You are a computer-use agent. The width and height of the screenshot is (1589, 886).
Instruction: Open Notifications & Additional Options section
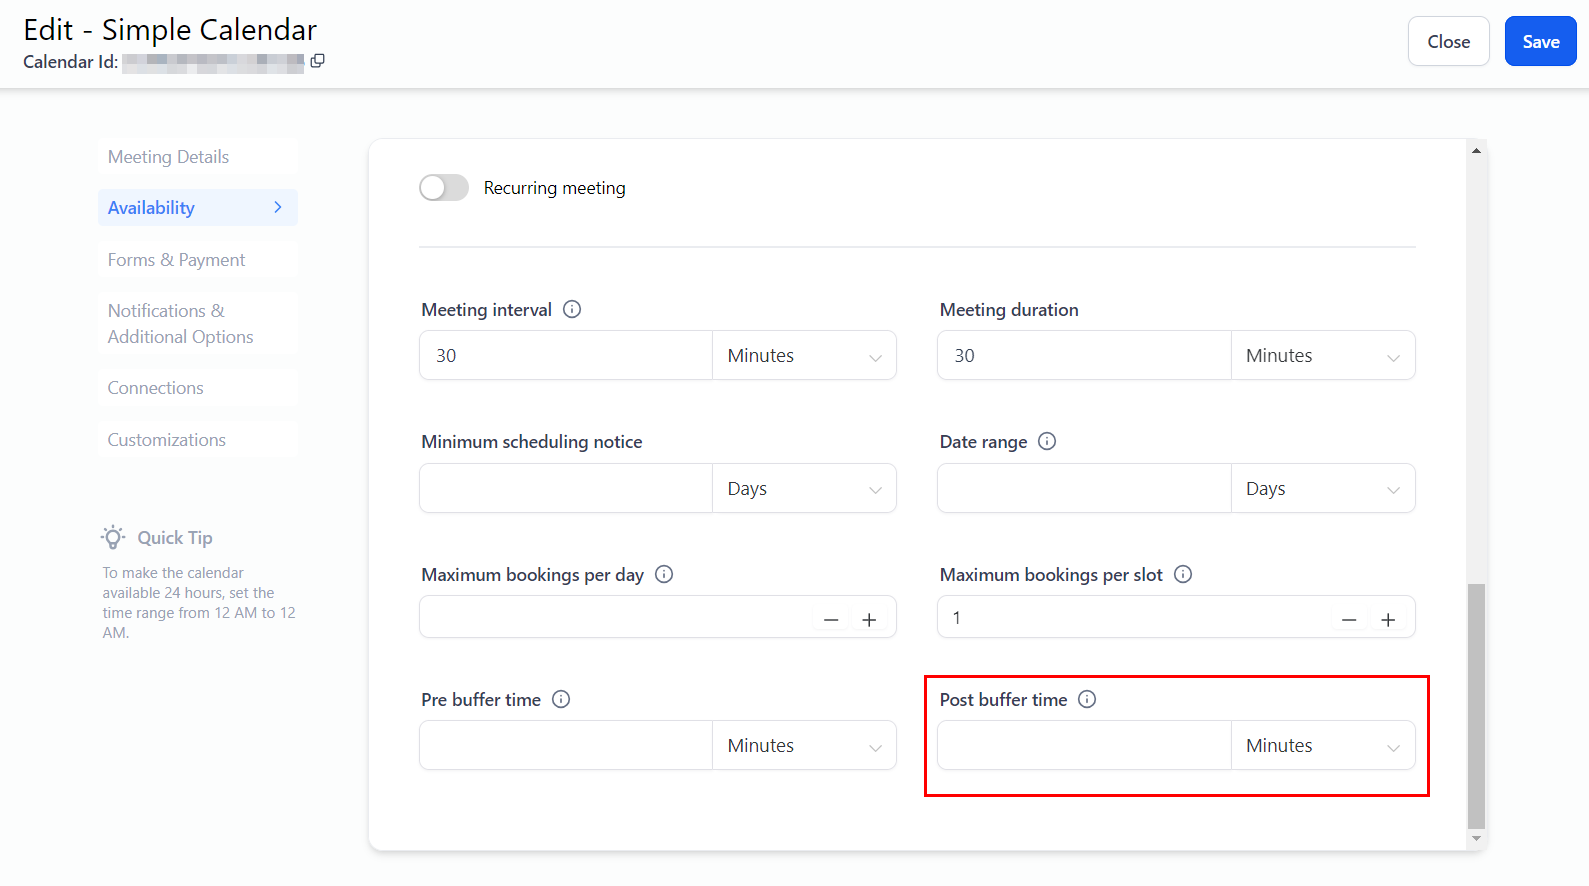pyautogui.click(x=198, y=324)
